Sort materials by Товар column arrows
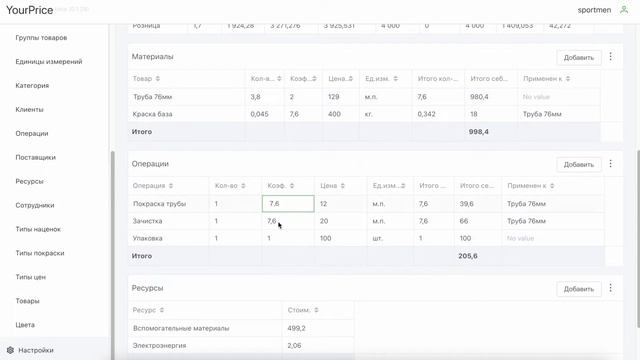 (x=158, y=78)
